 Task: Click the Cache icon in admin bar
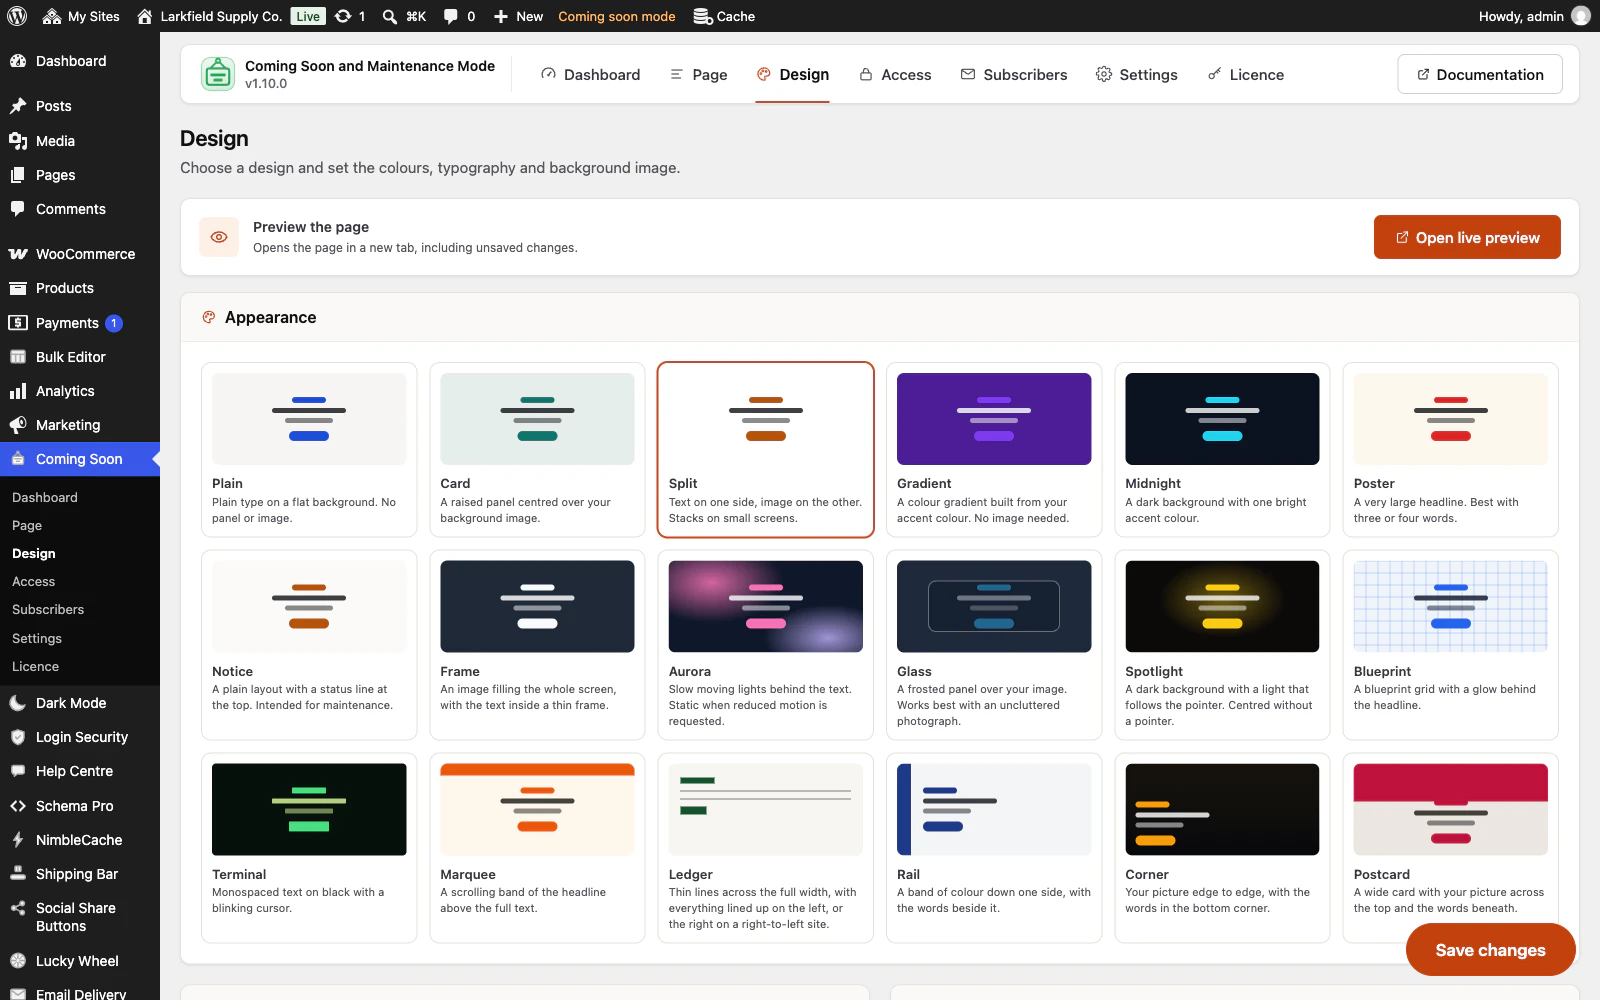click(x=702, y=16)
